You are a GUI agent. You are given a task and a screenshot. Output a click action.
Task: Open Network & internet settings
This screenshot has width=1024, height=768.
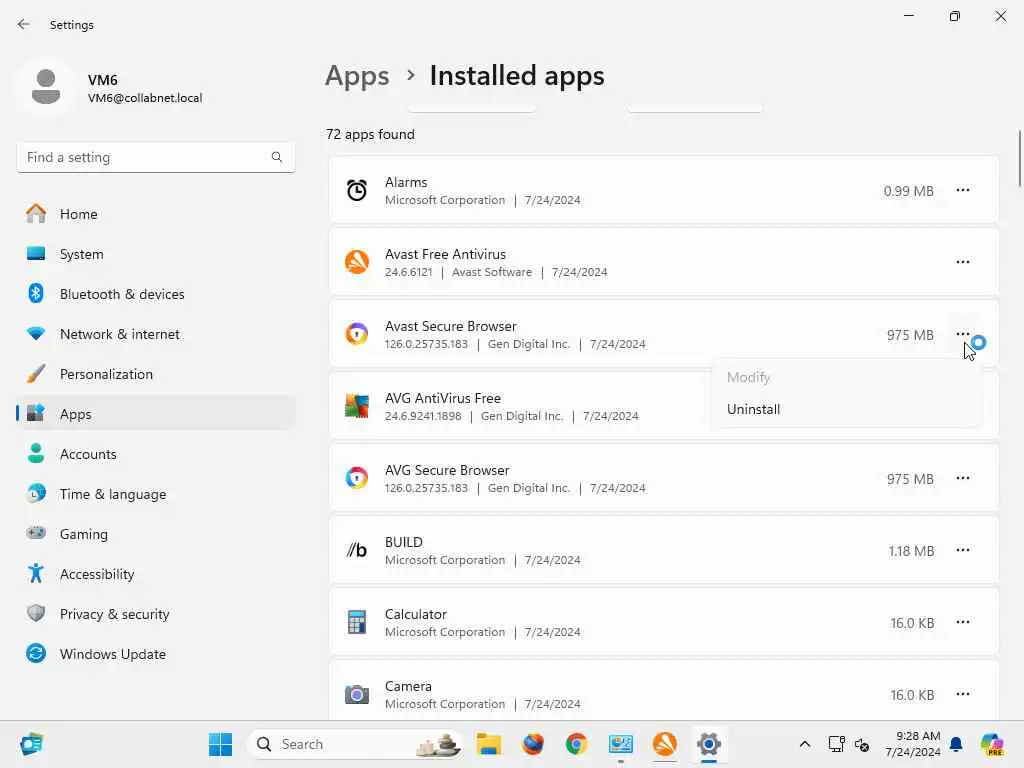coord(156,334)
